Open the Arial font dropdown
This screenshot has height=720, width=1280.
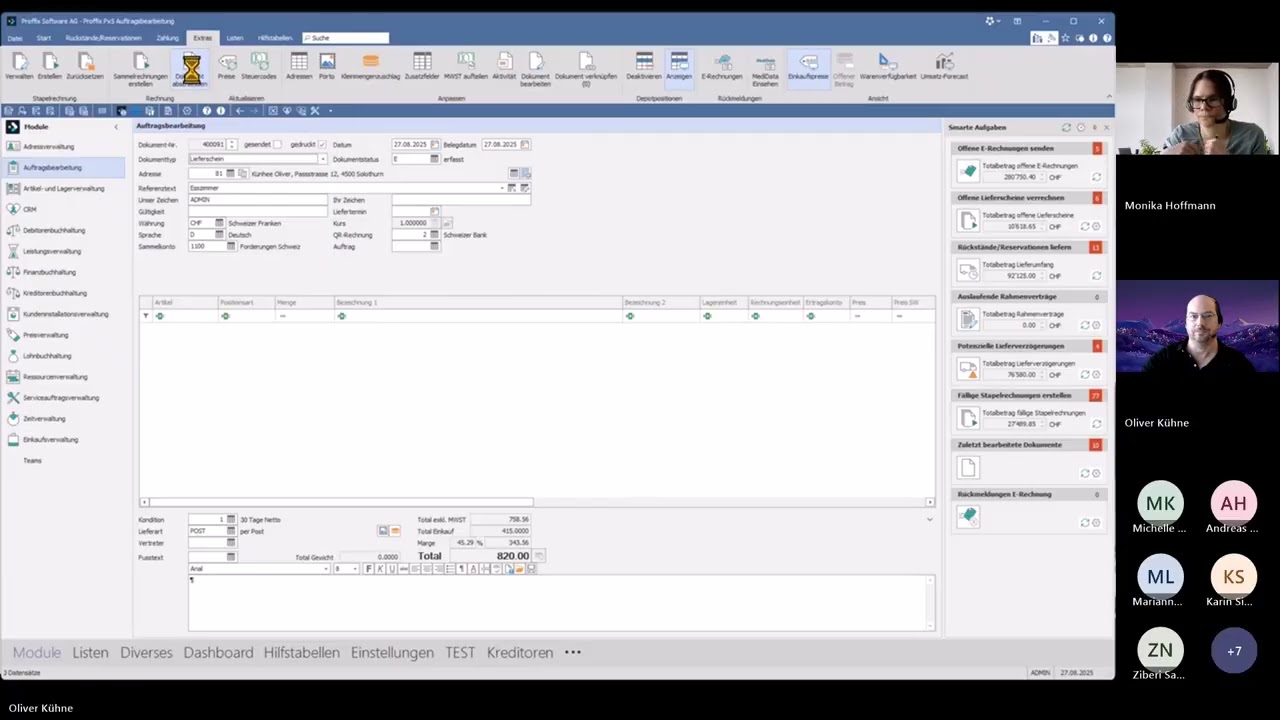326,569
